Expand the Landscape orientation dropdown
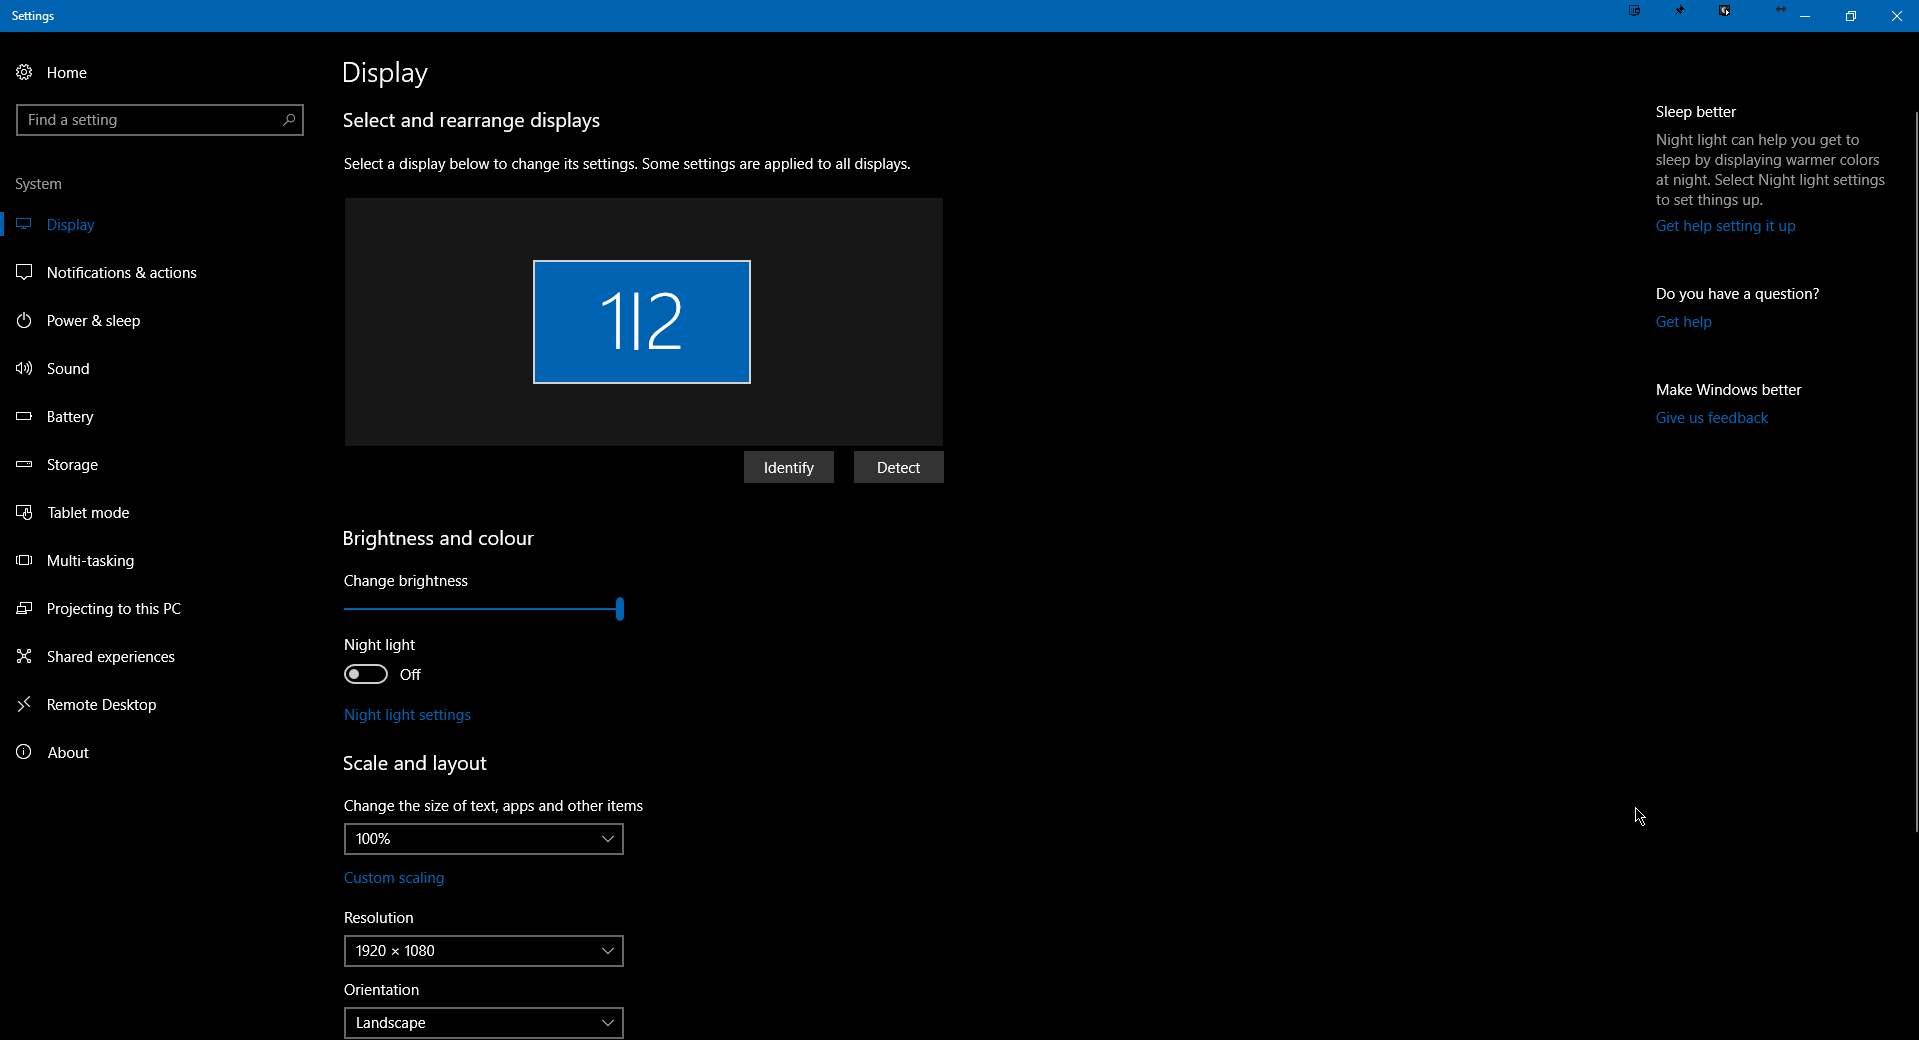 (484, 1023)
